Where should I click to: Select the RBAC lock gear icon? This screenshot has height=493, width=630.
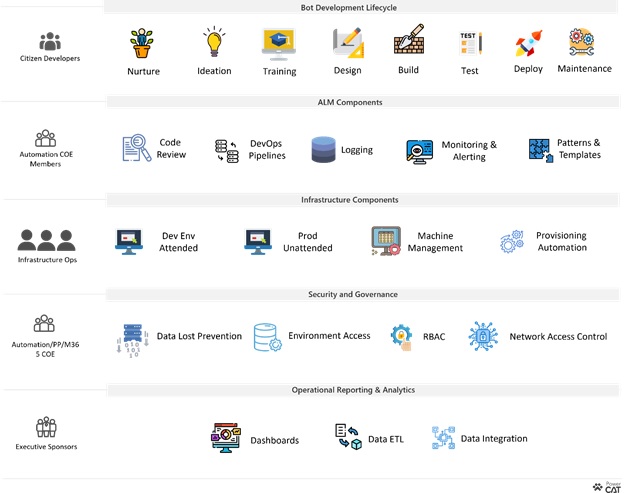402,338
